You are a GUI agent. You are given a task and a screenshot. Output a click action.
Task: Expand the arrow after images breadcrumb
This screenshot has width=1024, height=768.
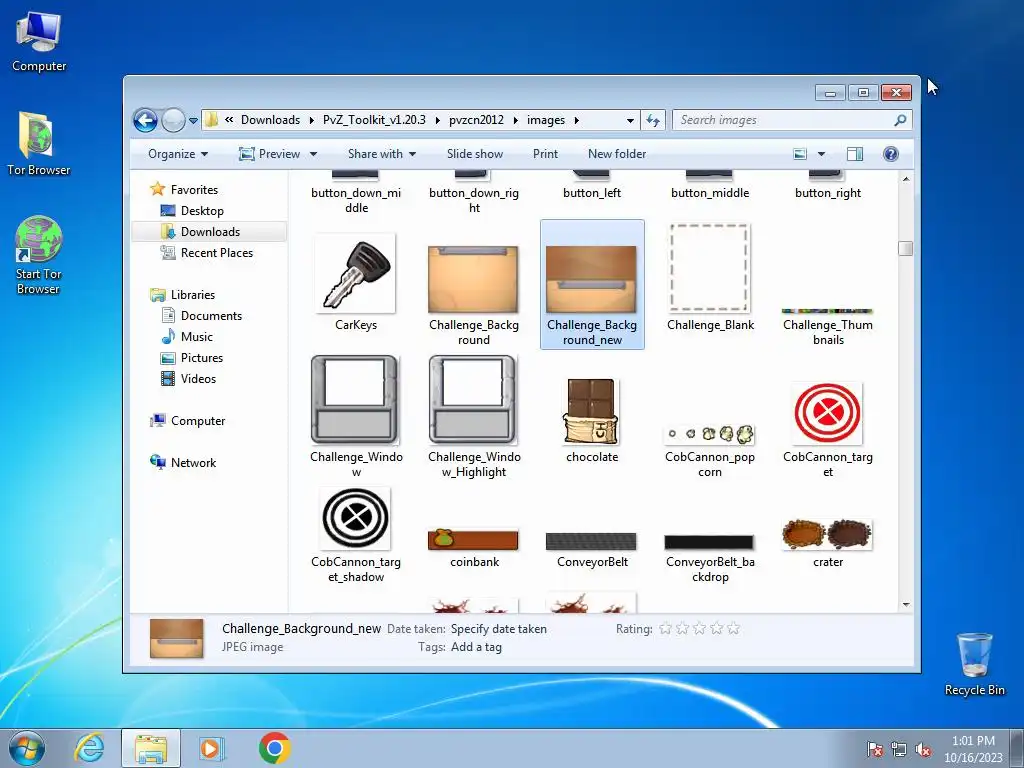click(577, 120)
